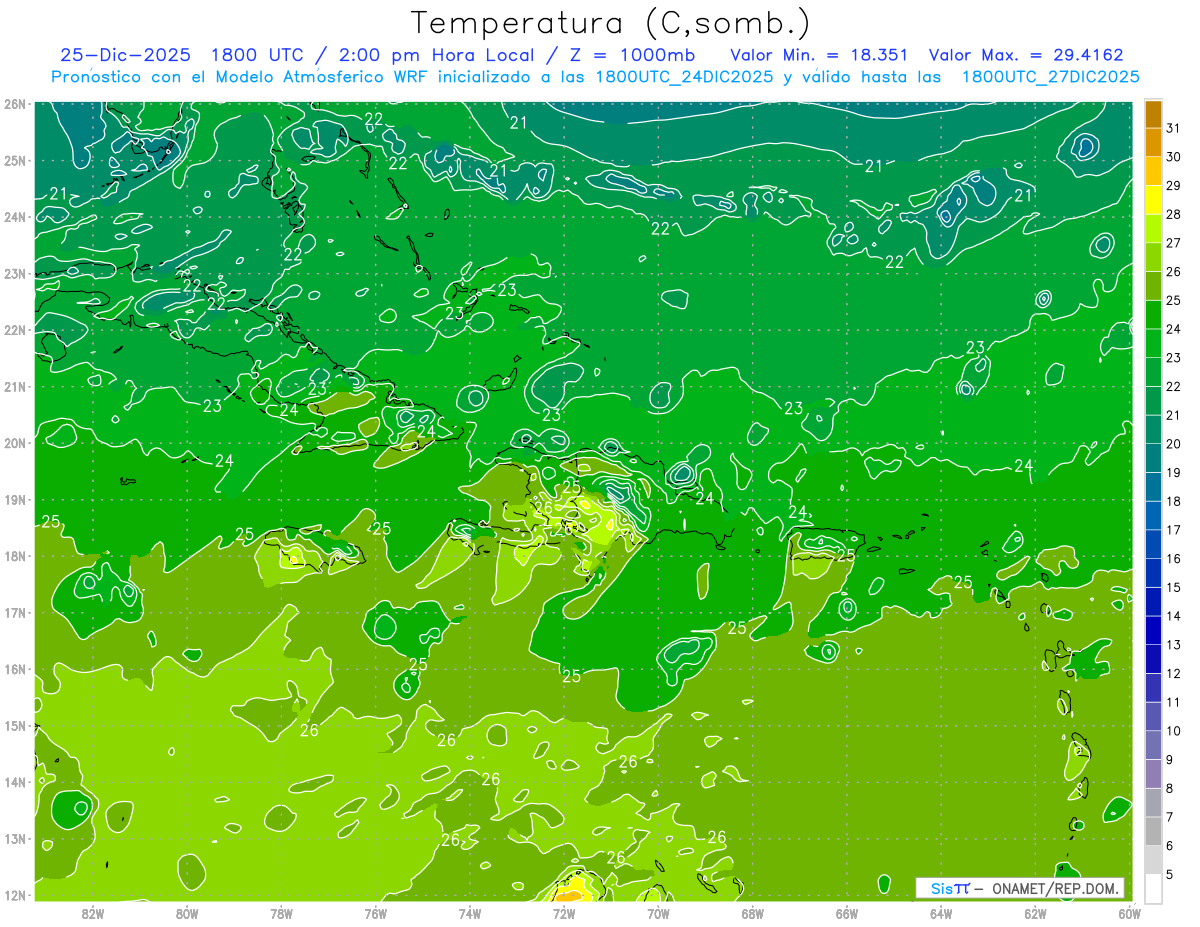Click the "78W" longitude axis label

pos(281,913)
